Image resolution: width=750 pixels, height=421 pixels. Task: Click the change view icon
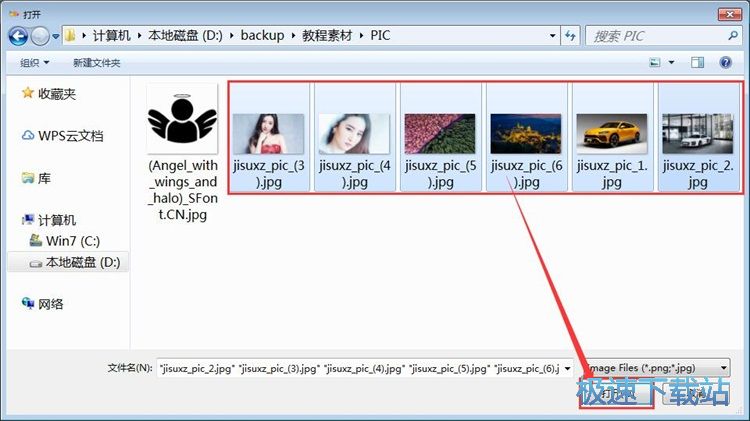(654, 63)
